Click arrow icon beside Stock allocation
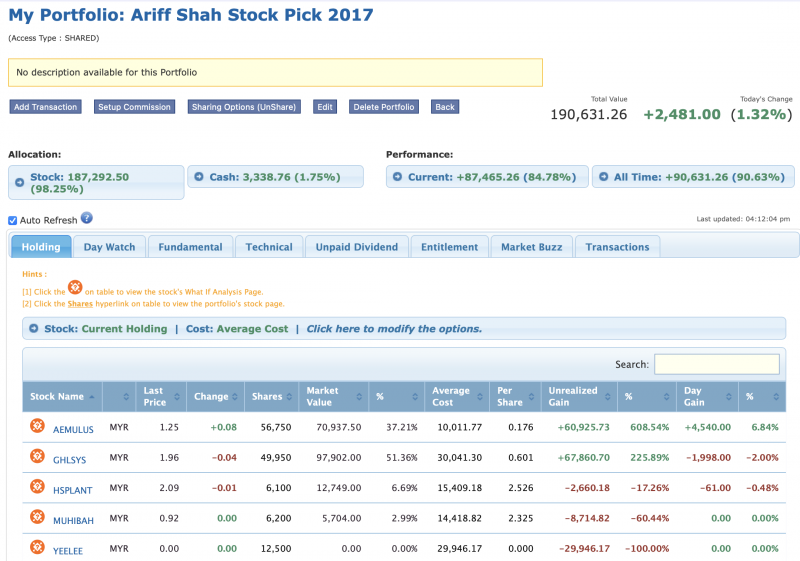The height and width of the screenshot is (561, 800). point(20,177)
